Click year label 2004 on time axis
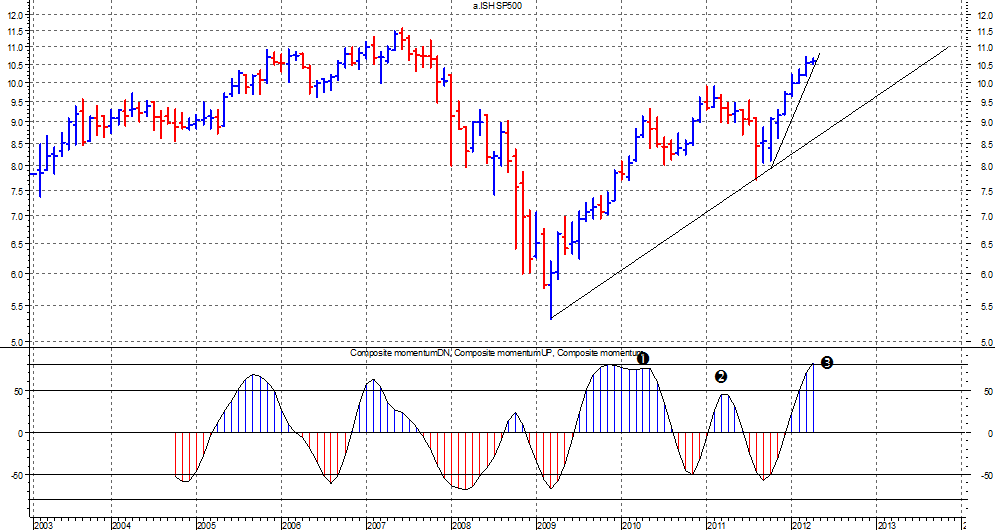 tap(121, 525)
